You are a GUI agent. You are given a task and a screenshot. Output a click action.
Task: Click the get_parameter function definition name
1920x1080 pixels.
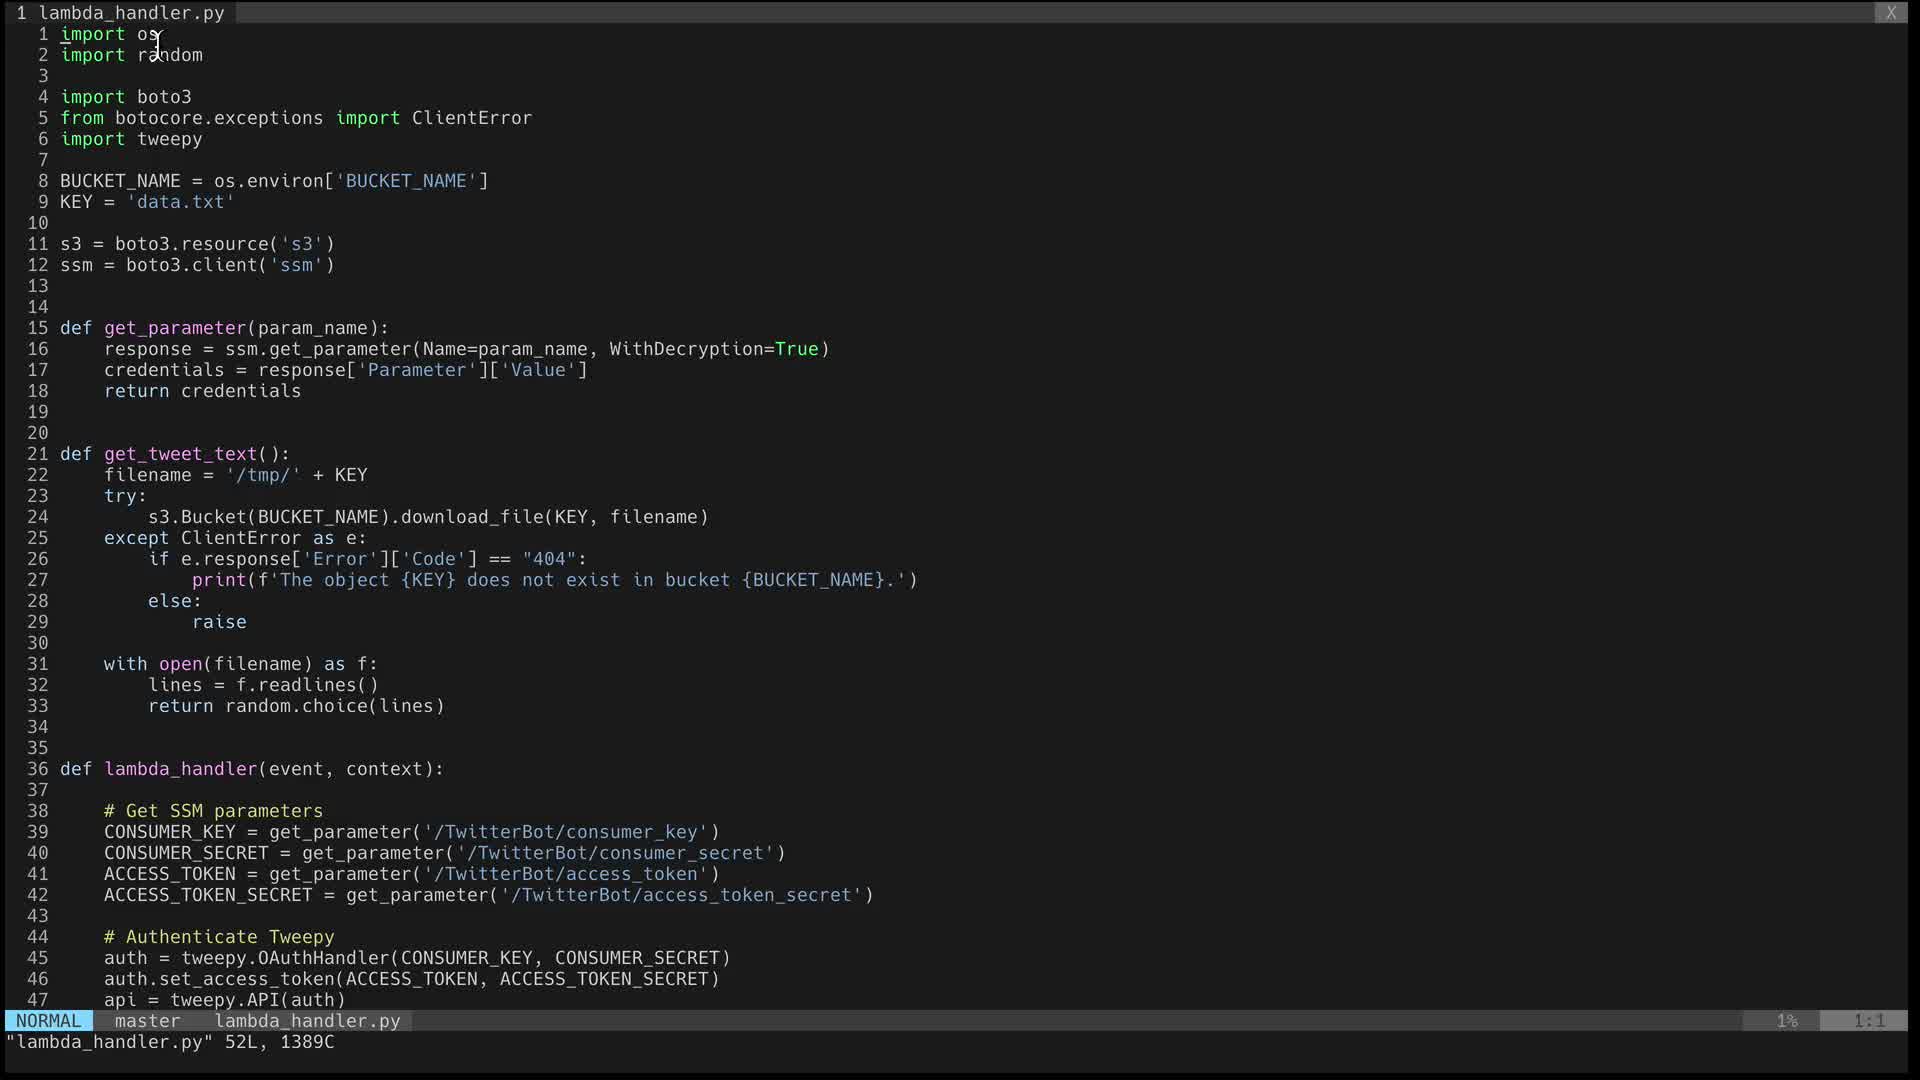(x=175, y=328)
